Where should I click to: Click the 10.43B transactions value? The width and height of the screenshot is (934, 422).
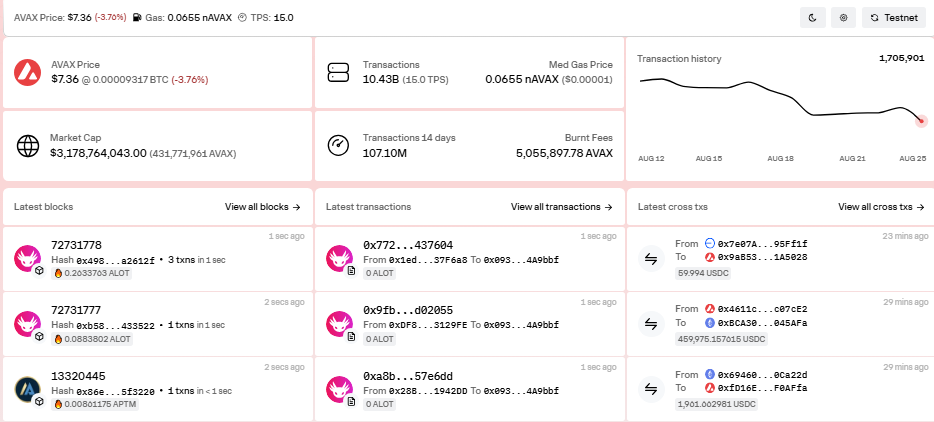381,79
